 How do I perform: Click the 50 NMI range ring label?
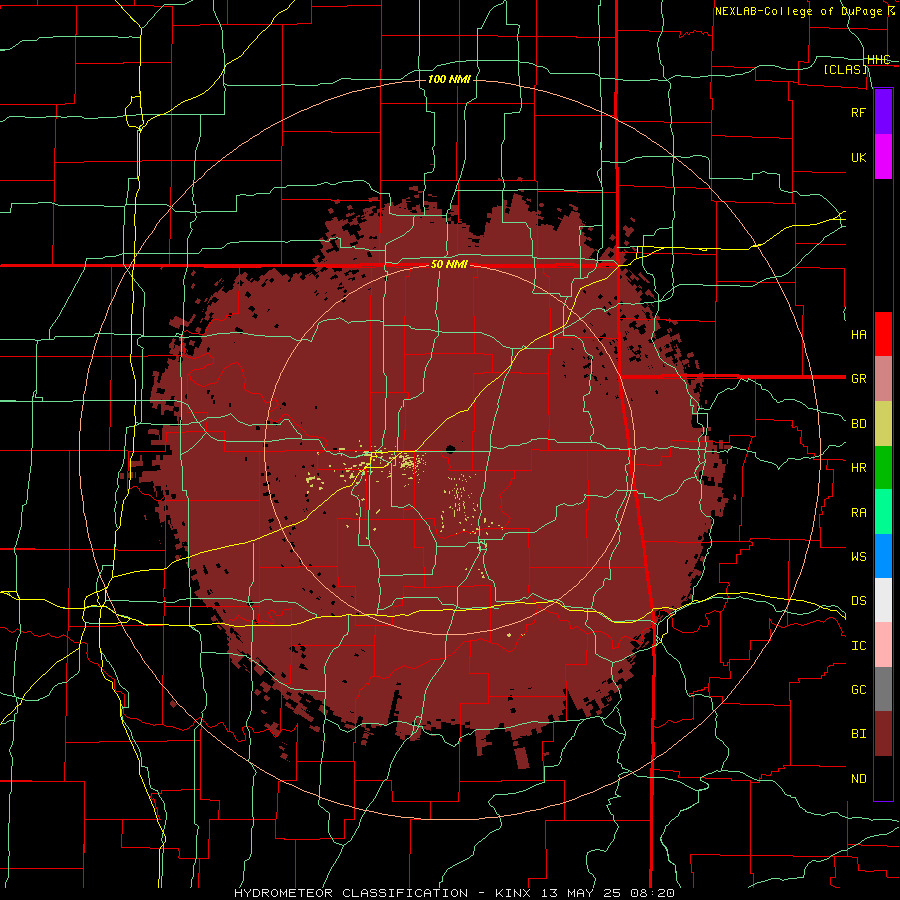(449, 265)
